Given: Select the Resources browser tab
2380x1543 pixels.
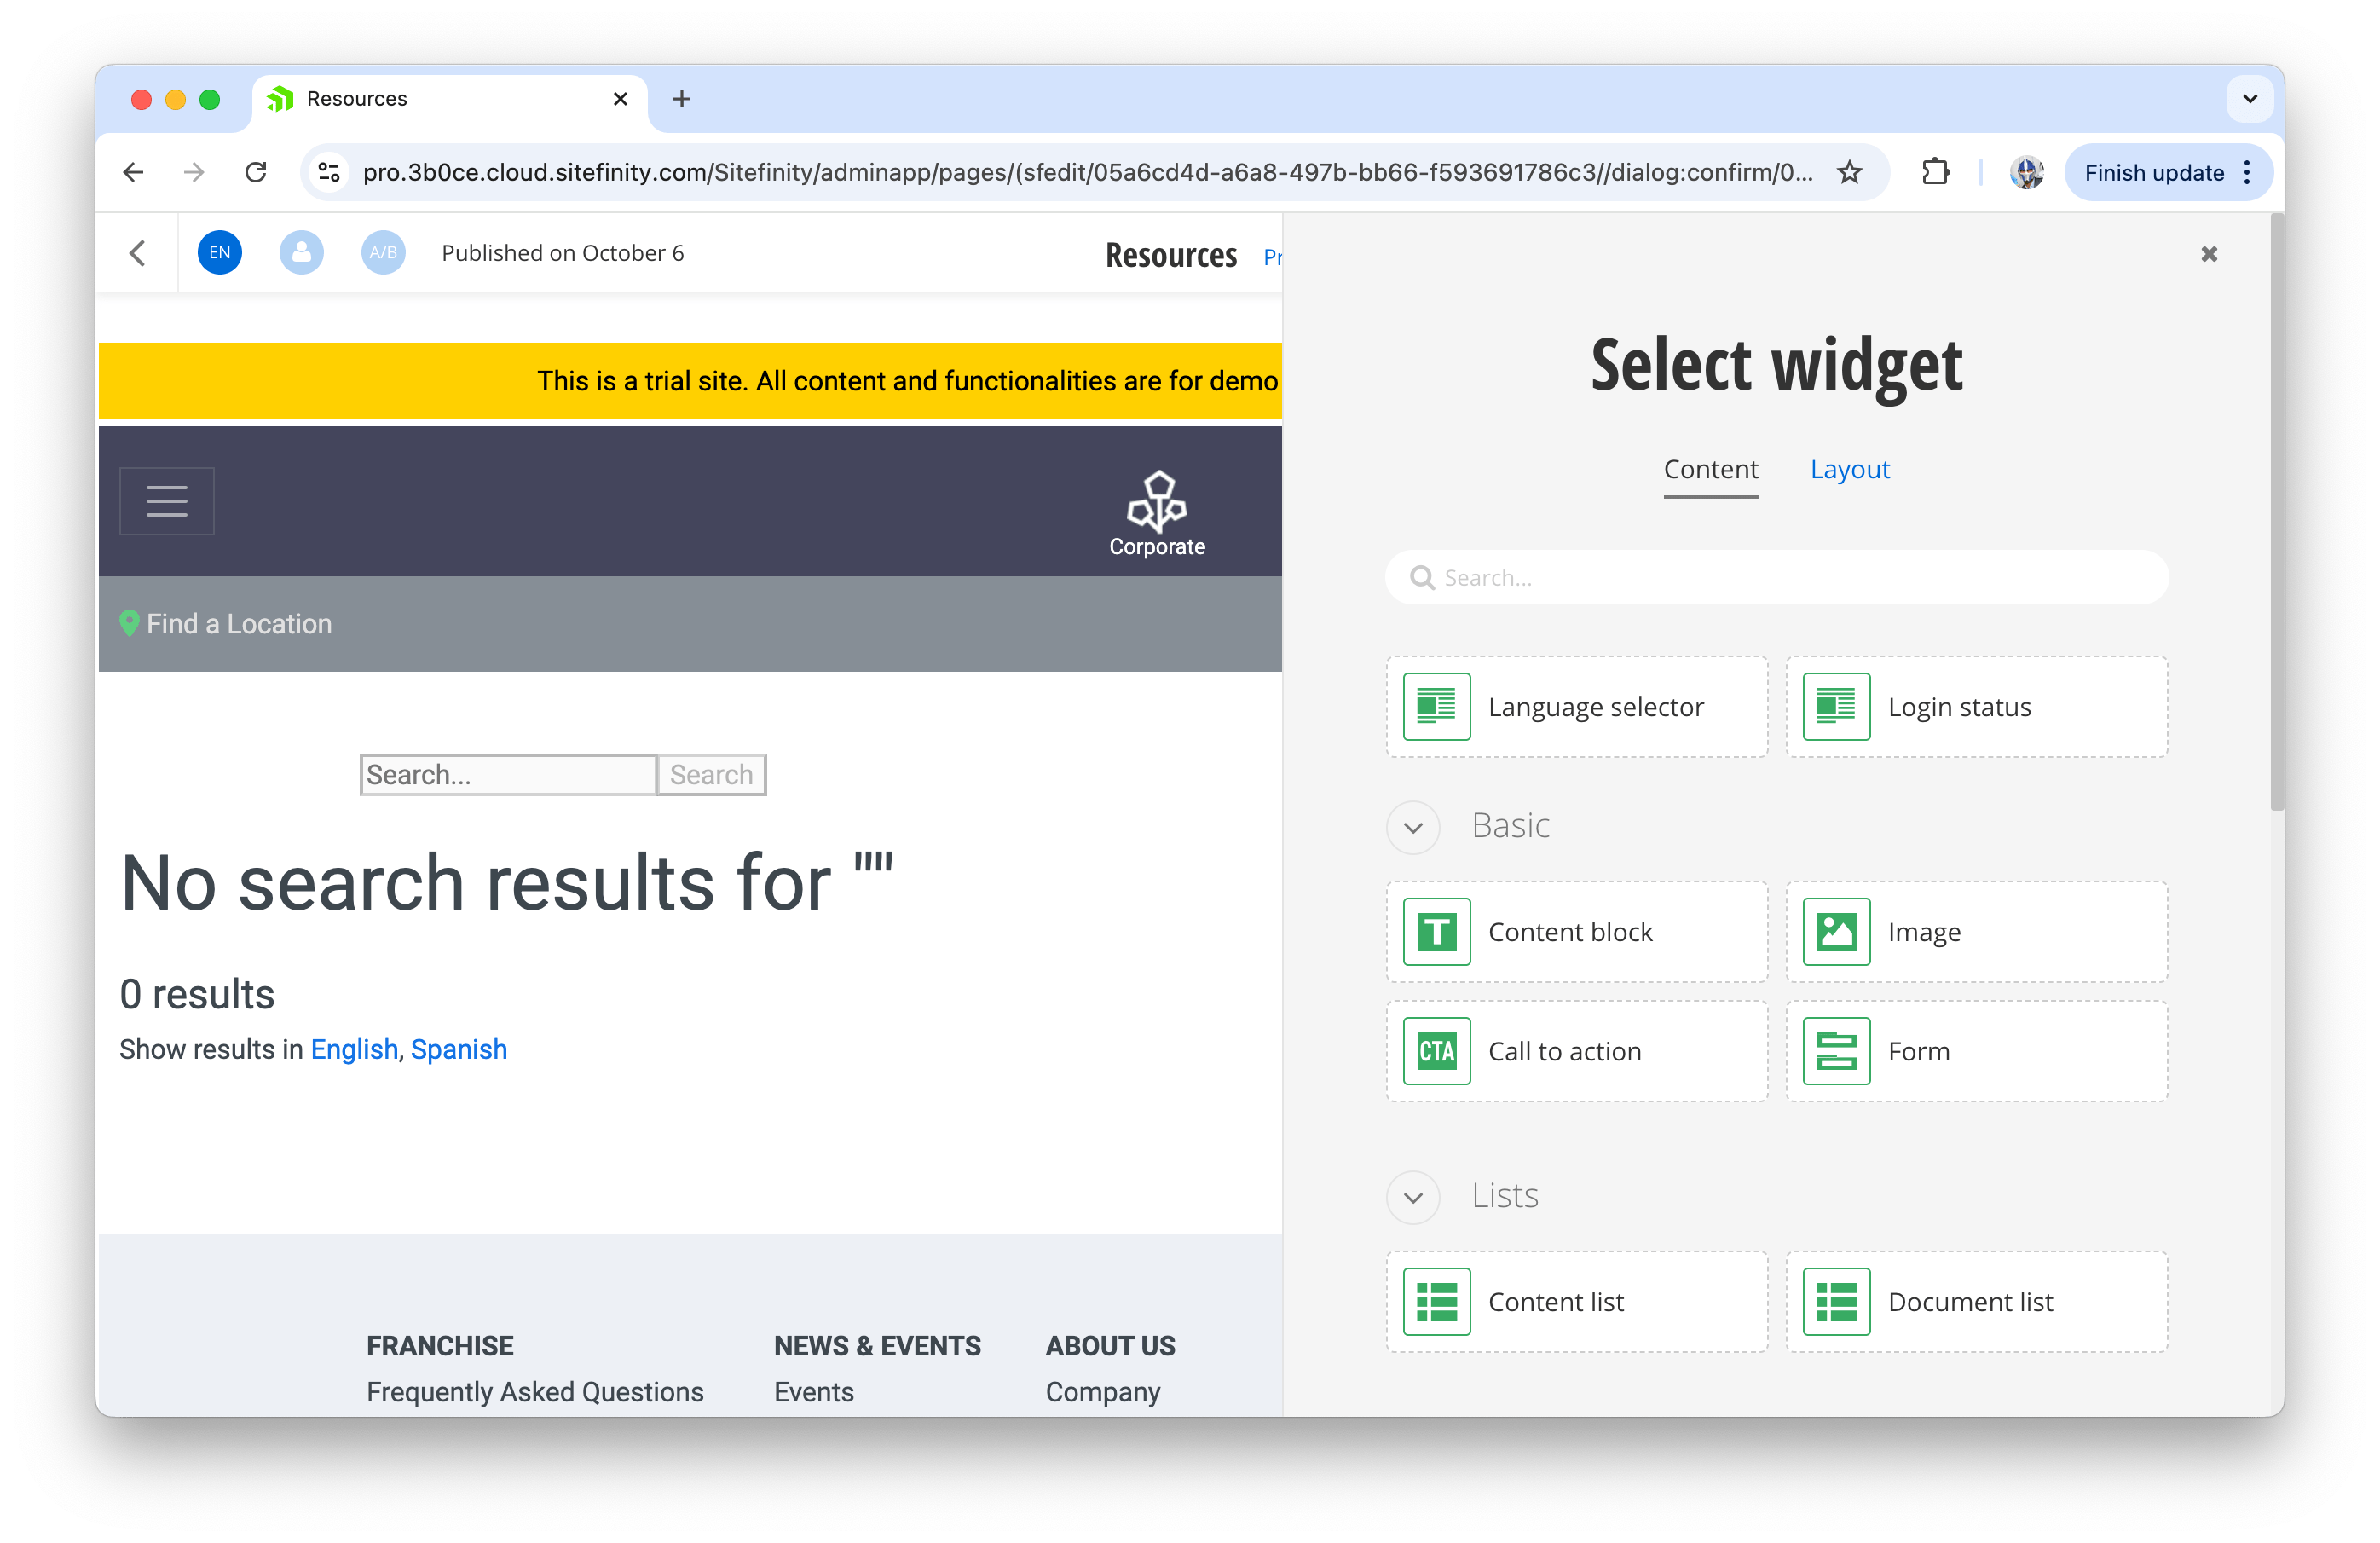Looking at the screenshot, I should pyautogui.click(x=450, y=99).
